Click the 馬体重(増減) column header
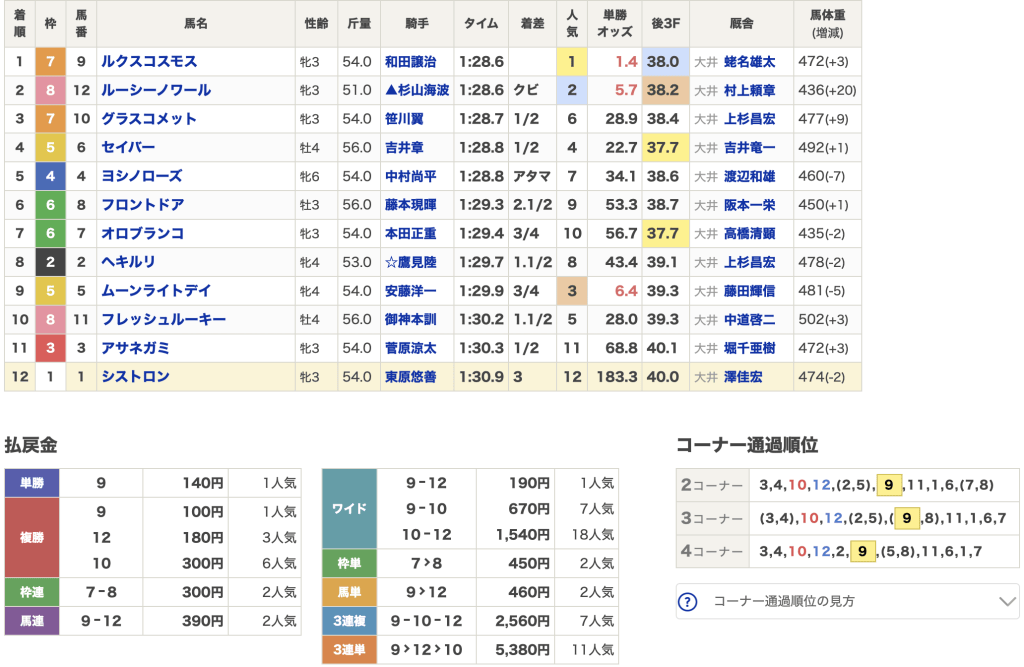The width and height of the screenshot is (1024, 667). (x=827, y=24)
